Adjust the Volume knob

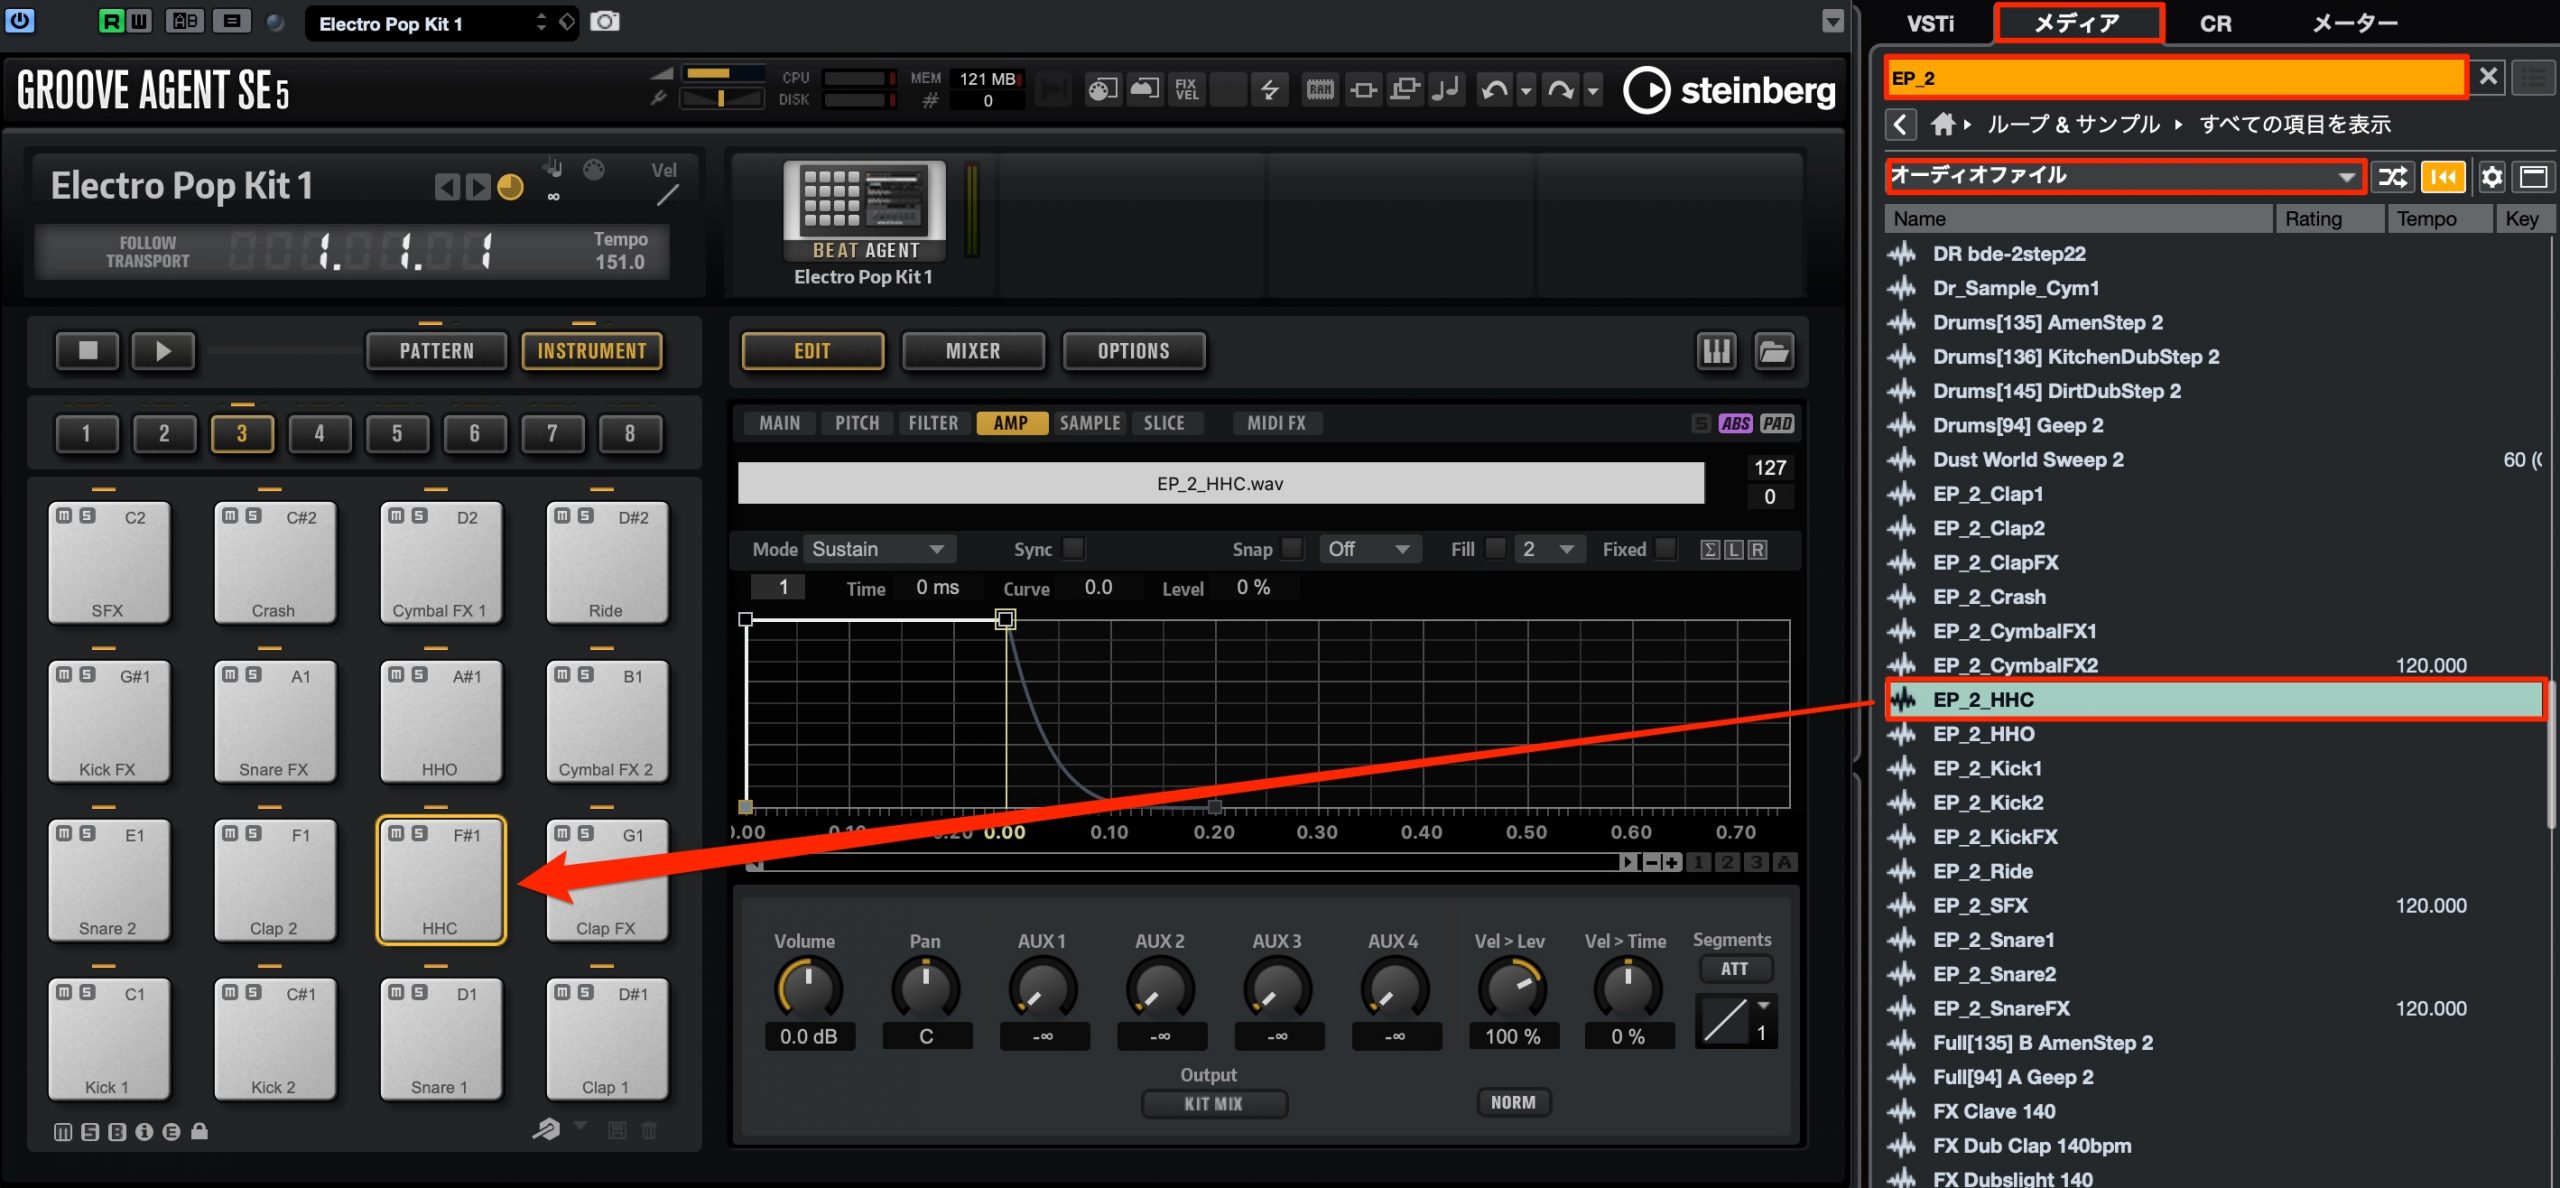pos(808,989)
